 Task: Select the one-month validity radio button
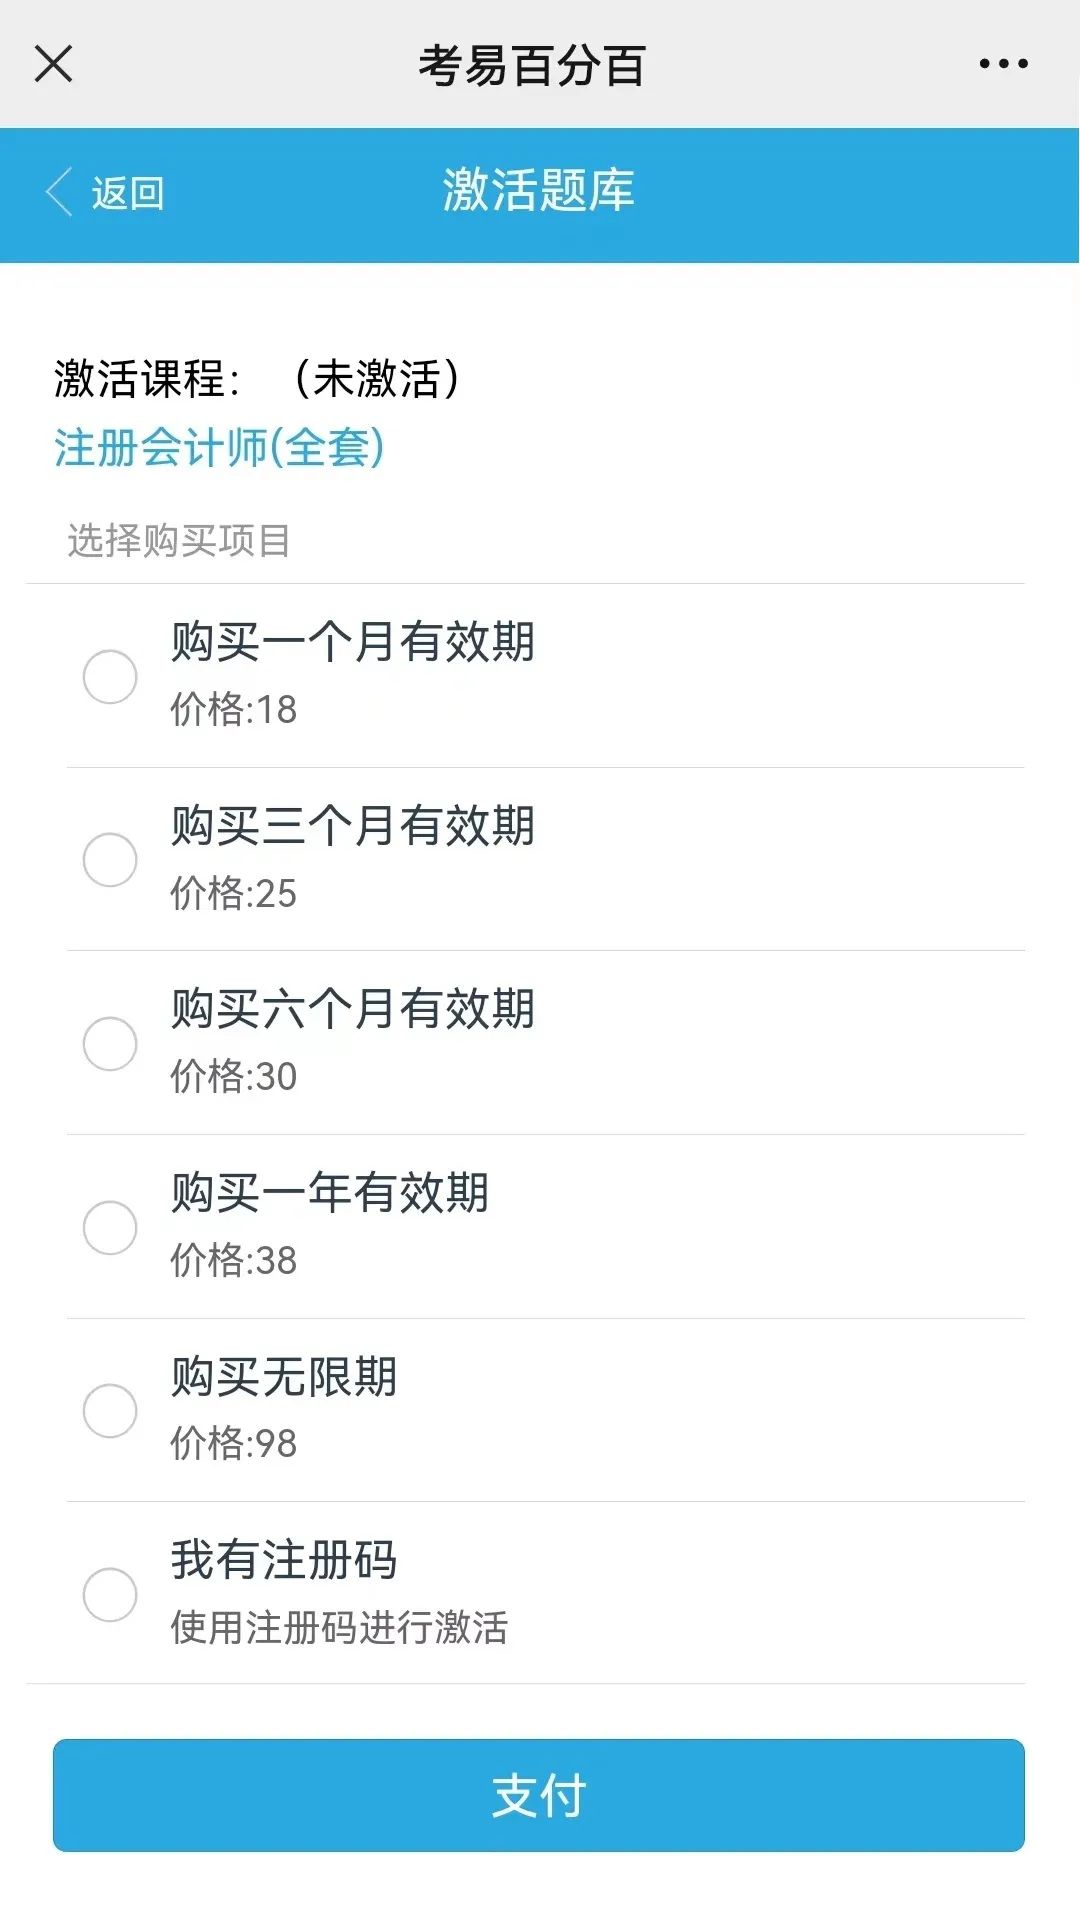(x=110, y=677)
